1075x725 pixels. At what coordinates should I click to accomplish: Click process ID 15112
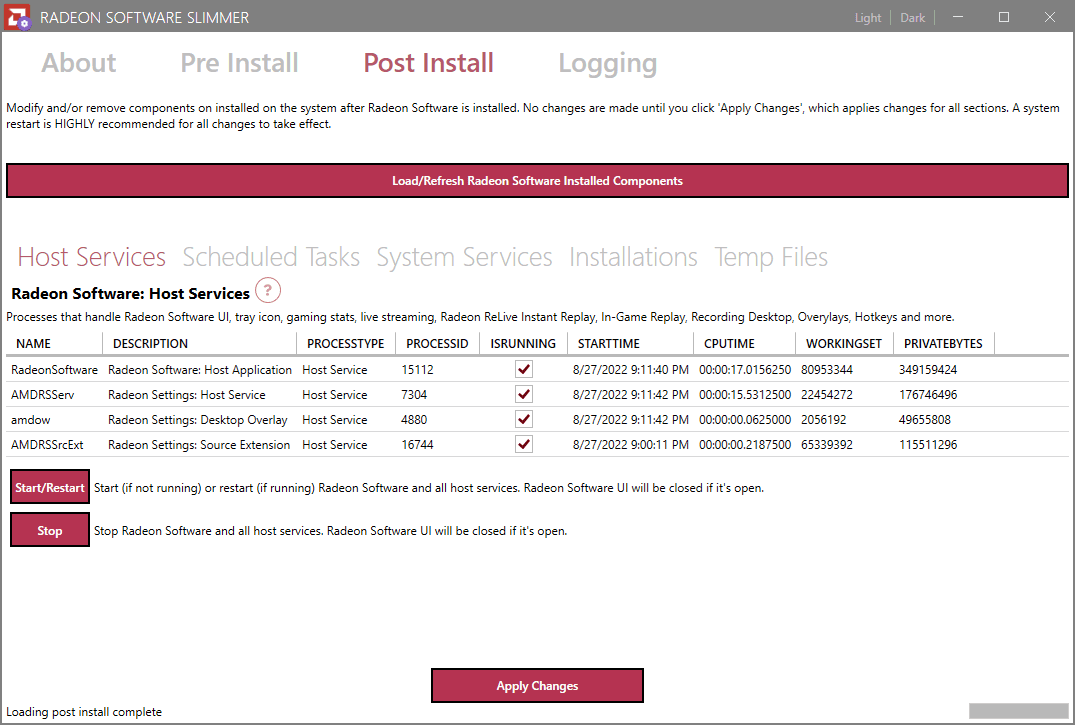coord(418,370)
